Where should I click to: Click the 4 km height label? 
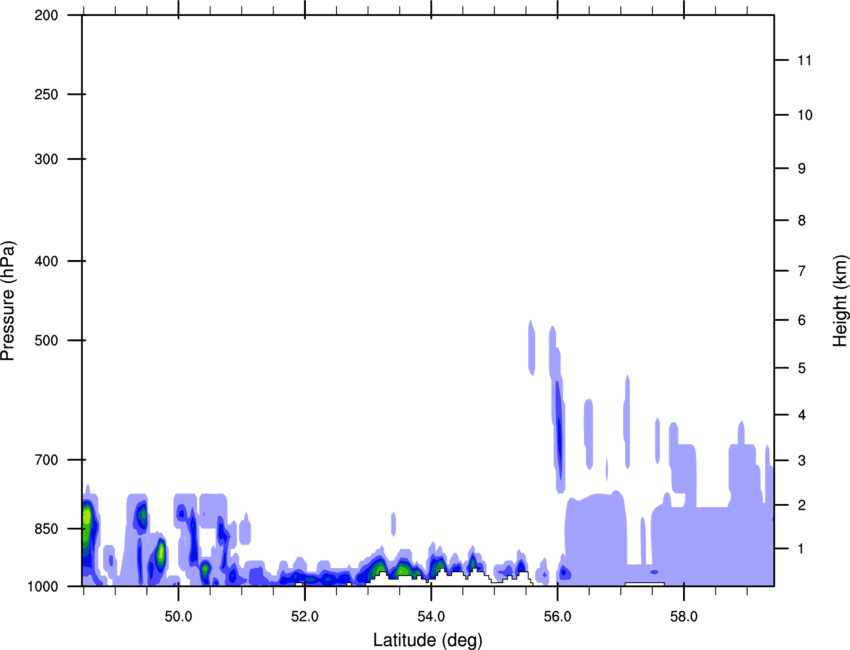(802, 415)
